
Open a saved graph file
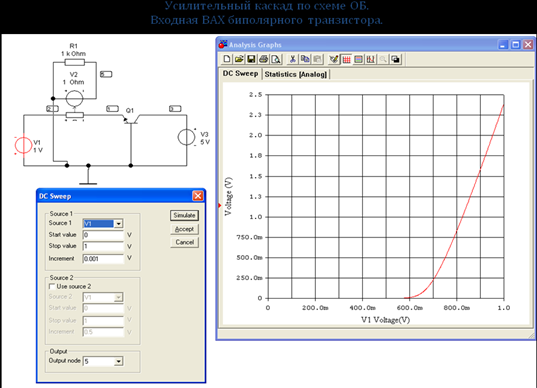[x=239, y=59]
